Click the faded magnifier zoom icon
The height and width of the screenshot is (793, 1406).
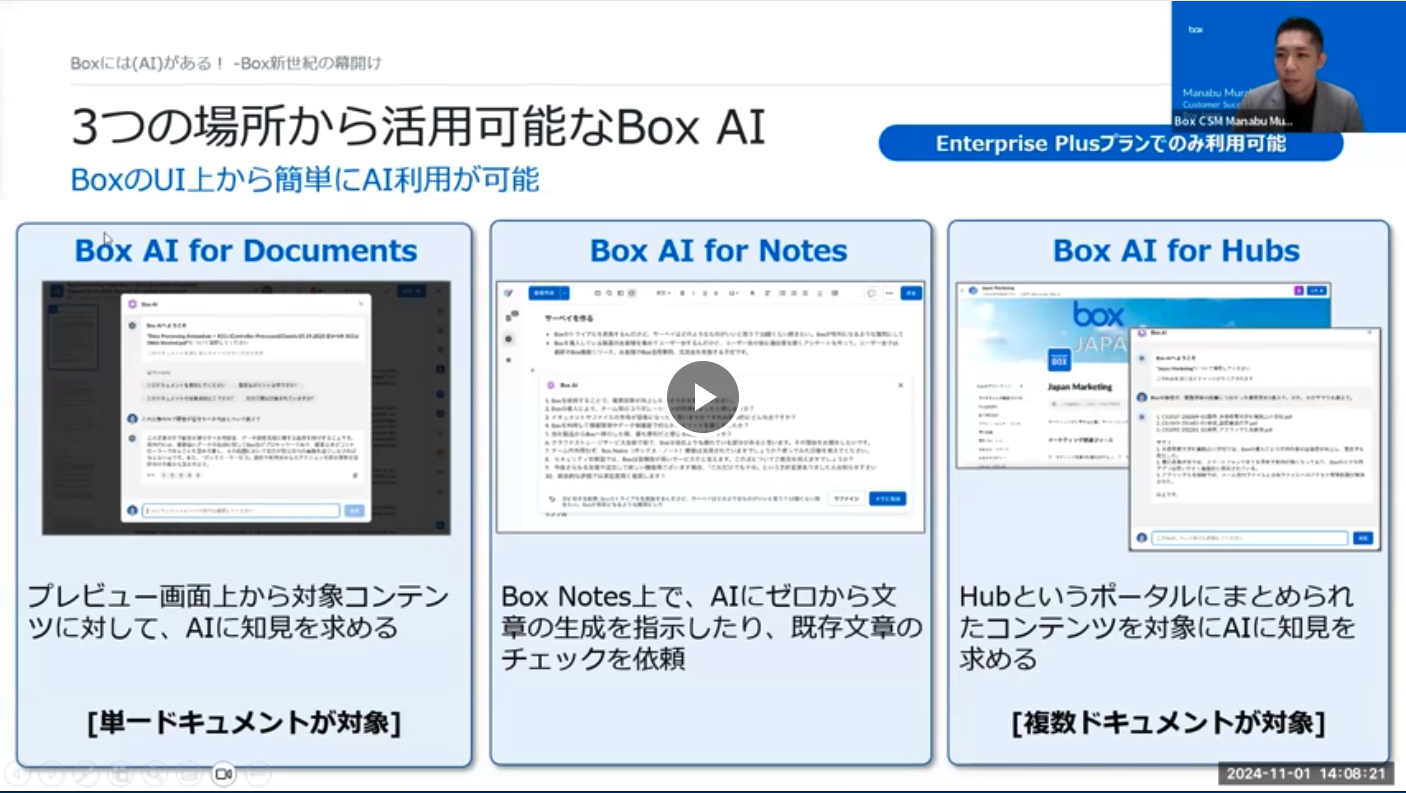coord(155,773)
